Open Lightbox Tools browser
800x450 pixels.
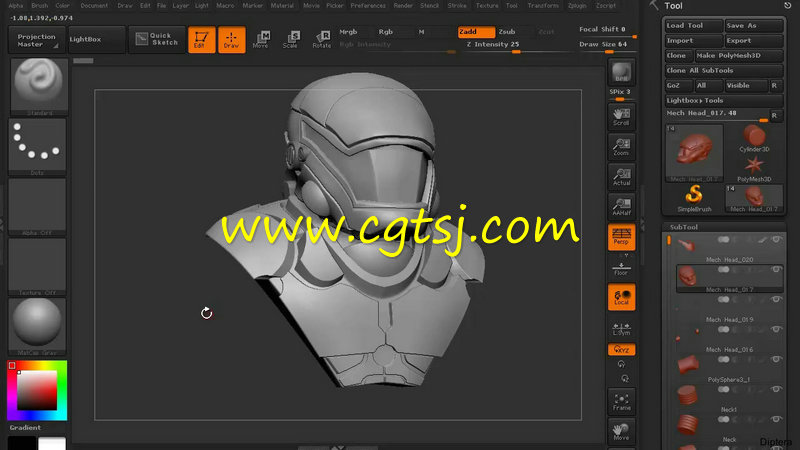(723, 101)
